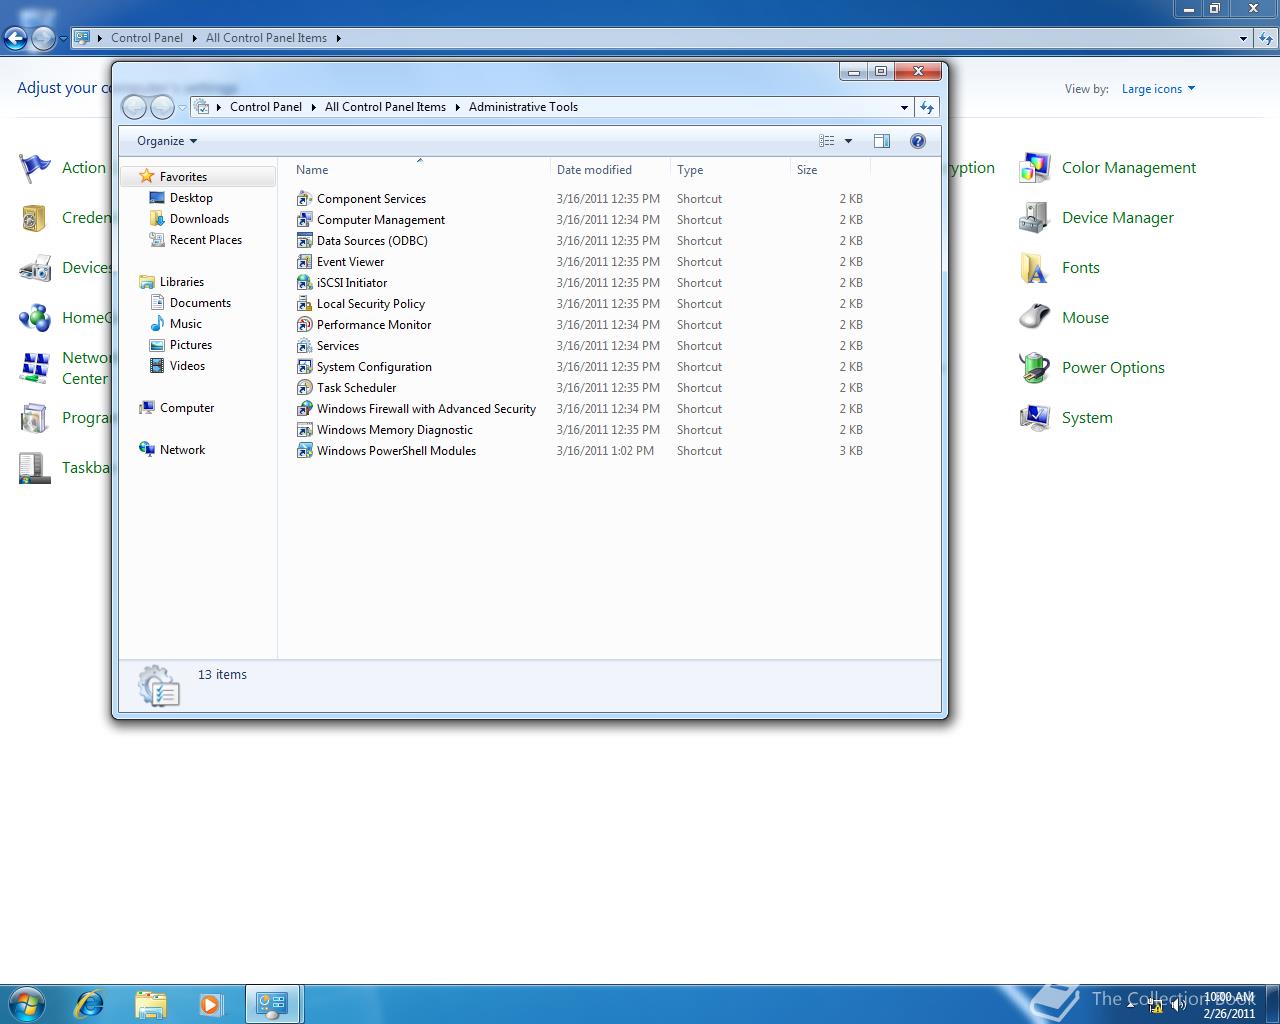This screenshot has height=1024, width=1280.
Task: Open Computer Management shortcut icon
Action: tap(305, 220)
